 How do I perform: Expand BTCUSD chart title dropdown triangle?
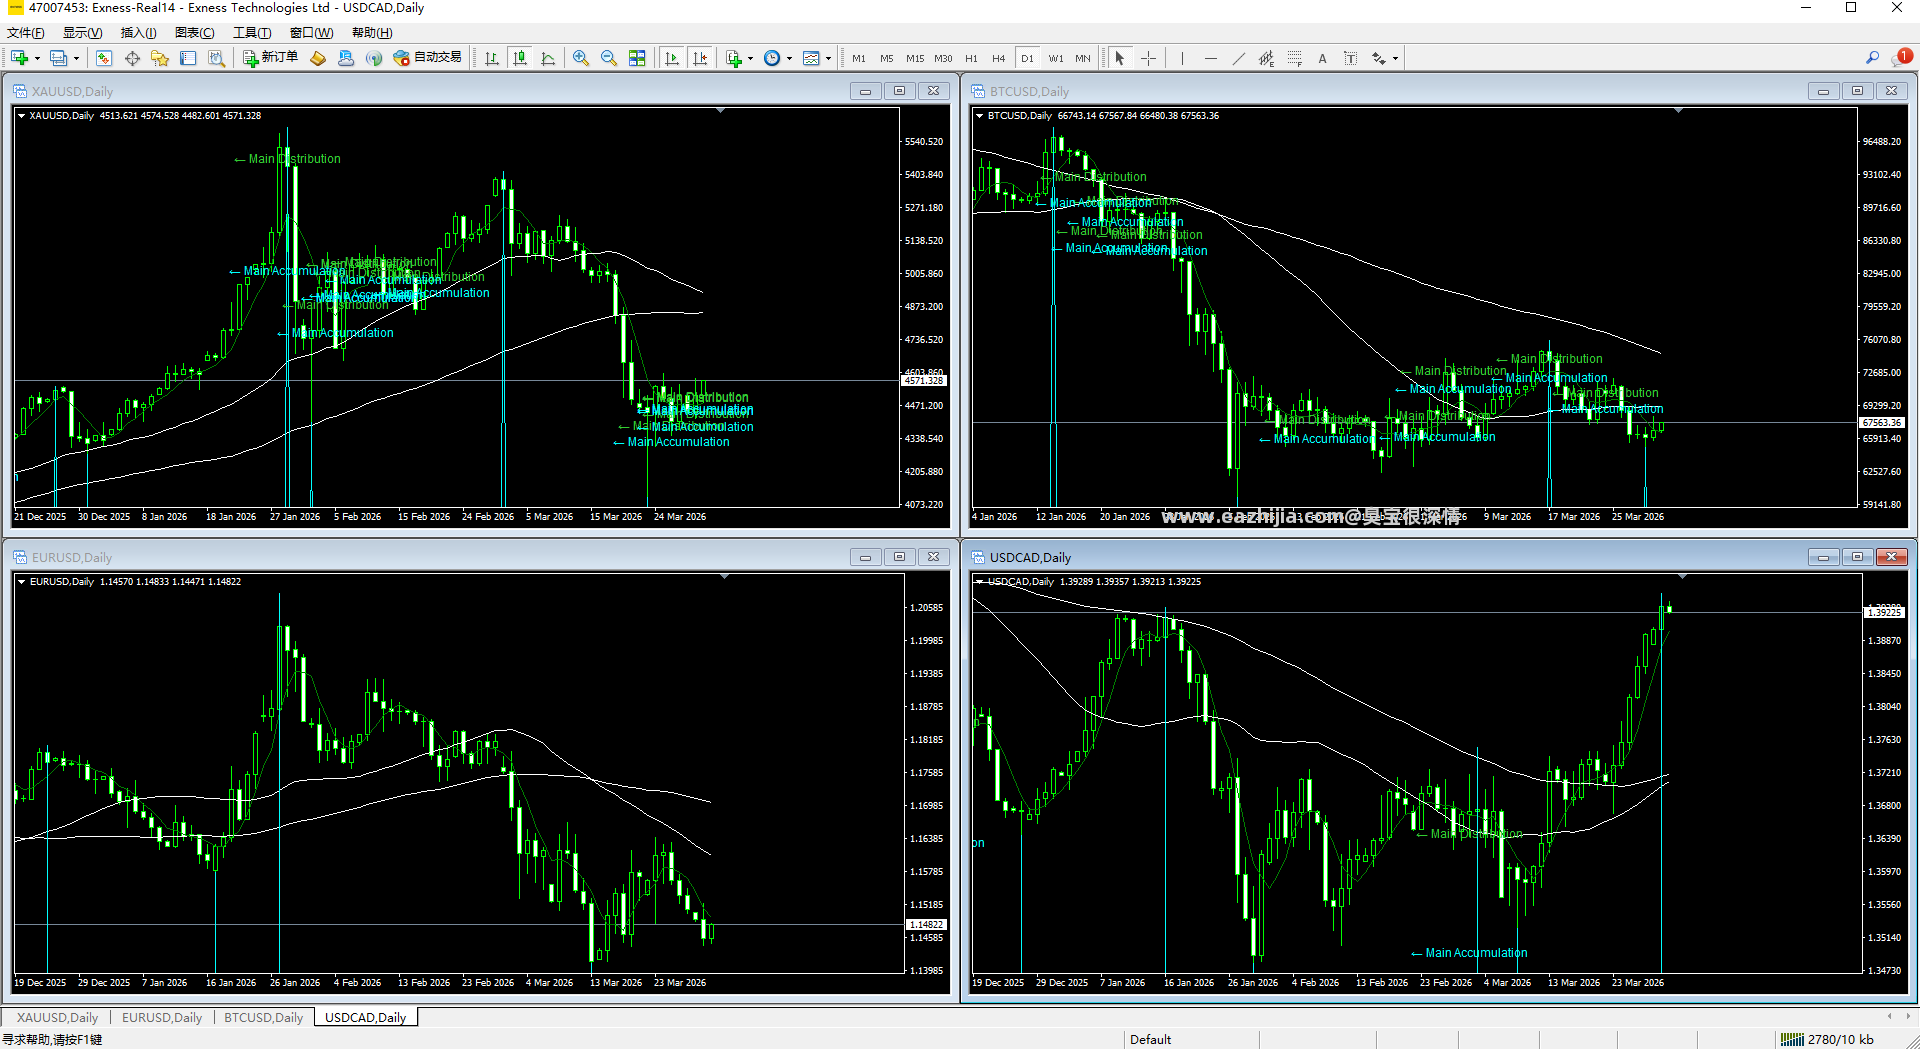(x=979, y=116)
